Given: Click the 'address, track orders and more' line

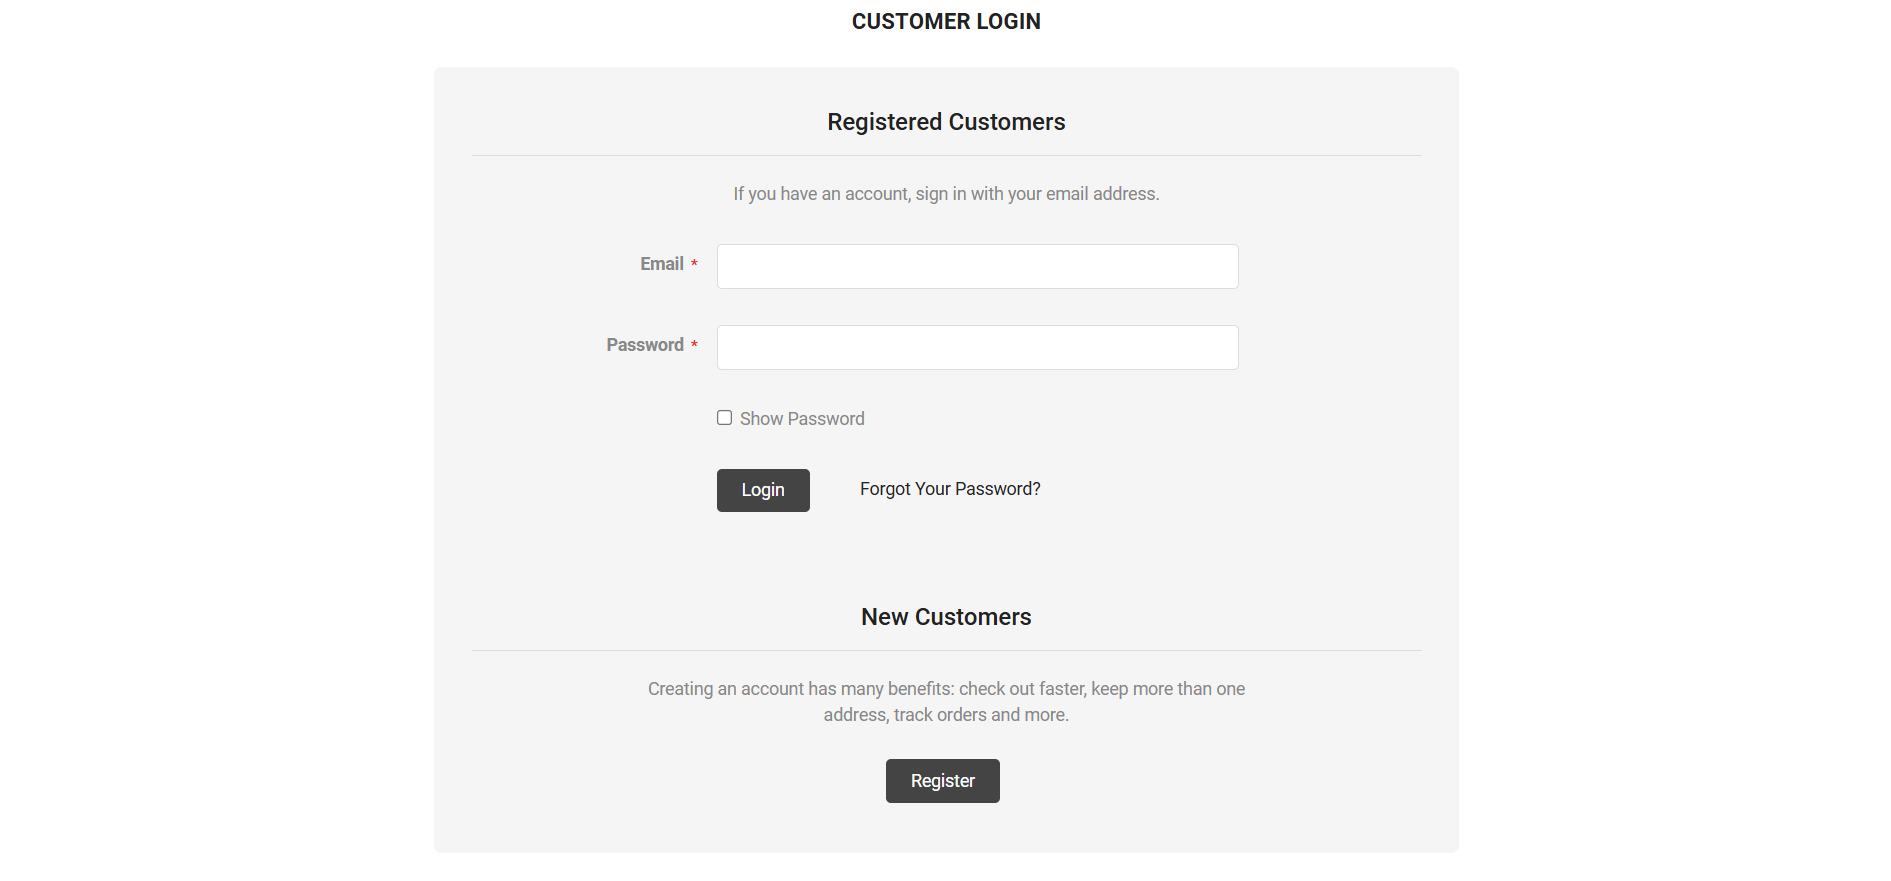Looking at the screenshot, I should (x=946, y=715).
